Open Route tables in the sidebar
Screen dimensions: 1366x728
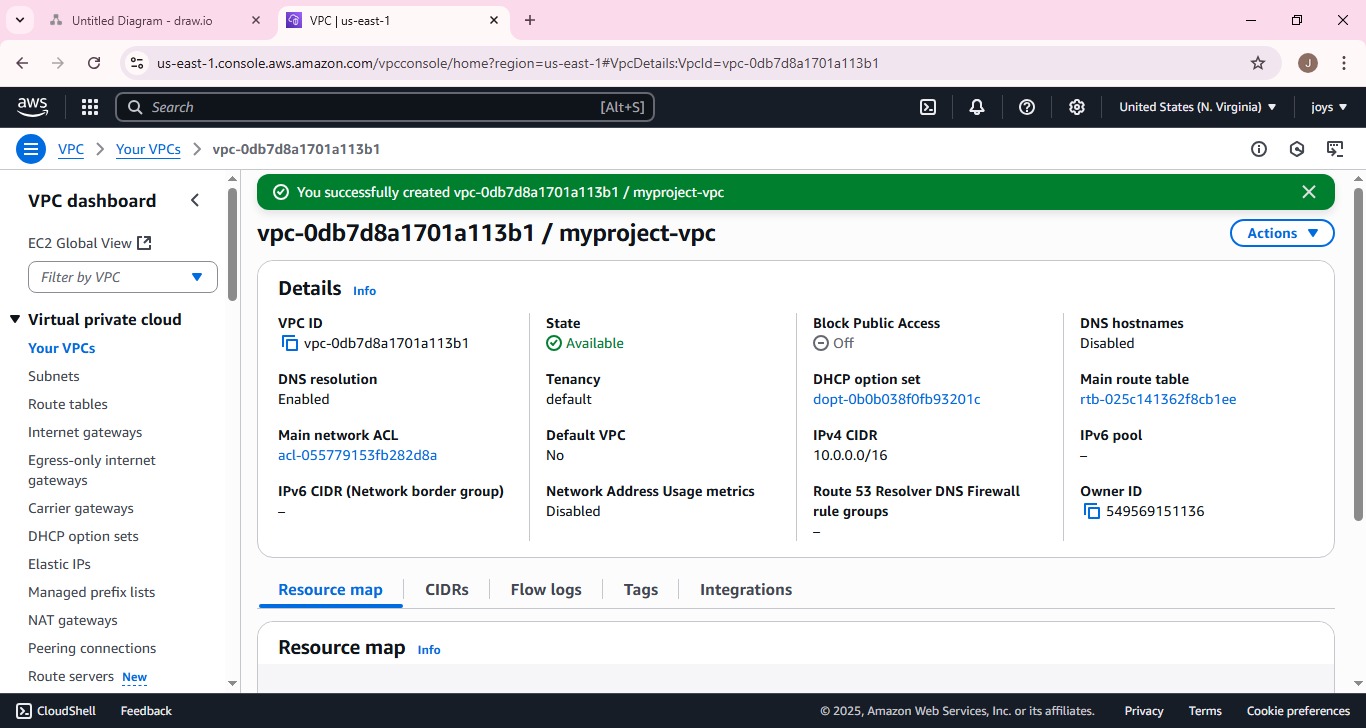click(x=68, y=404)
